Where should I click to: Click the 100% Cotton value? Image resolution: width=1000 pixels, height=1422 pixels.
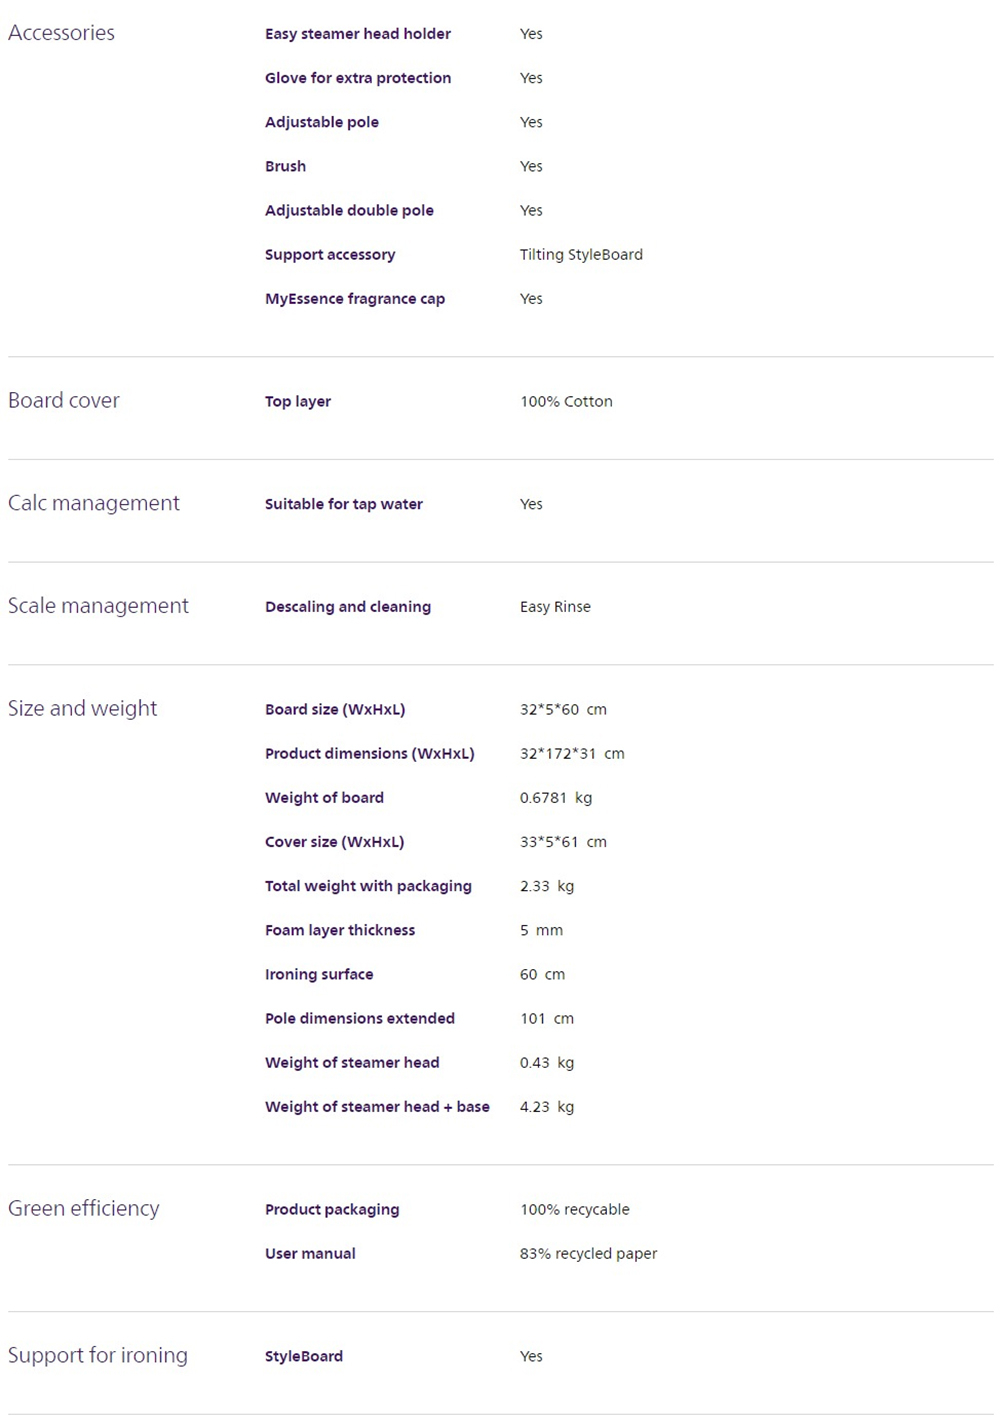pos(566,401)
